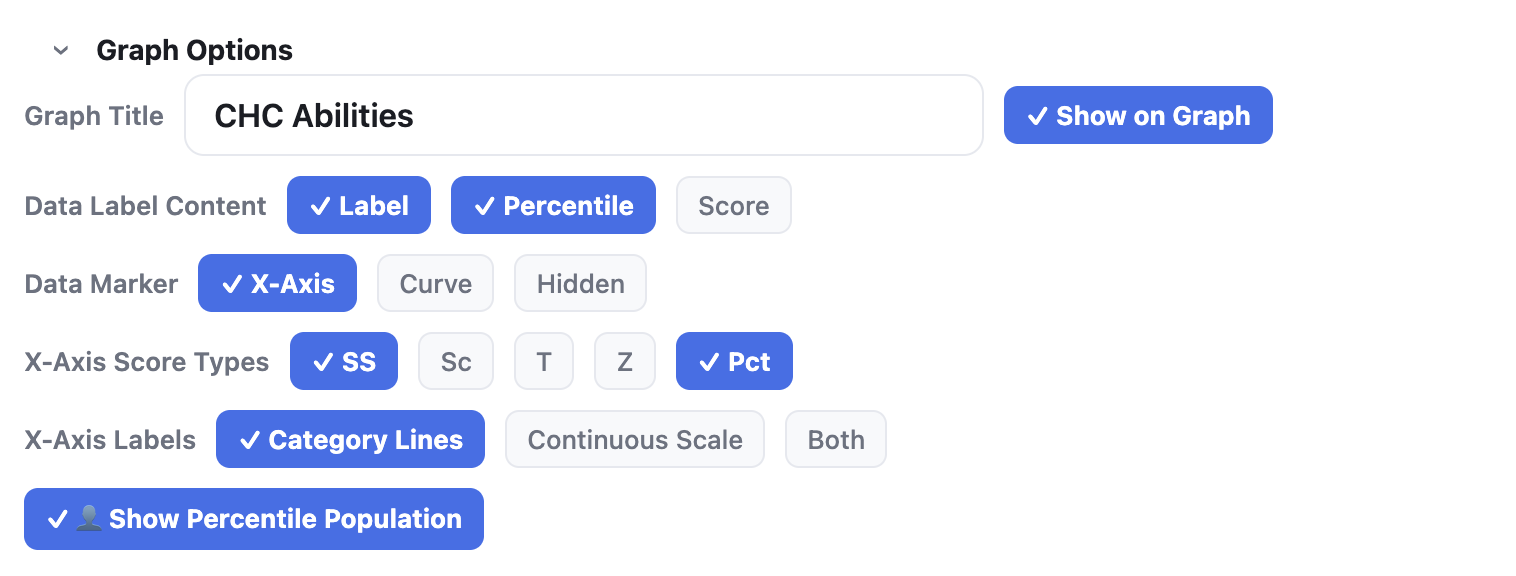
Task: Select Curve as the data marker
Action: pyautogui.click(x=435, y=283)
